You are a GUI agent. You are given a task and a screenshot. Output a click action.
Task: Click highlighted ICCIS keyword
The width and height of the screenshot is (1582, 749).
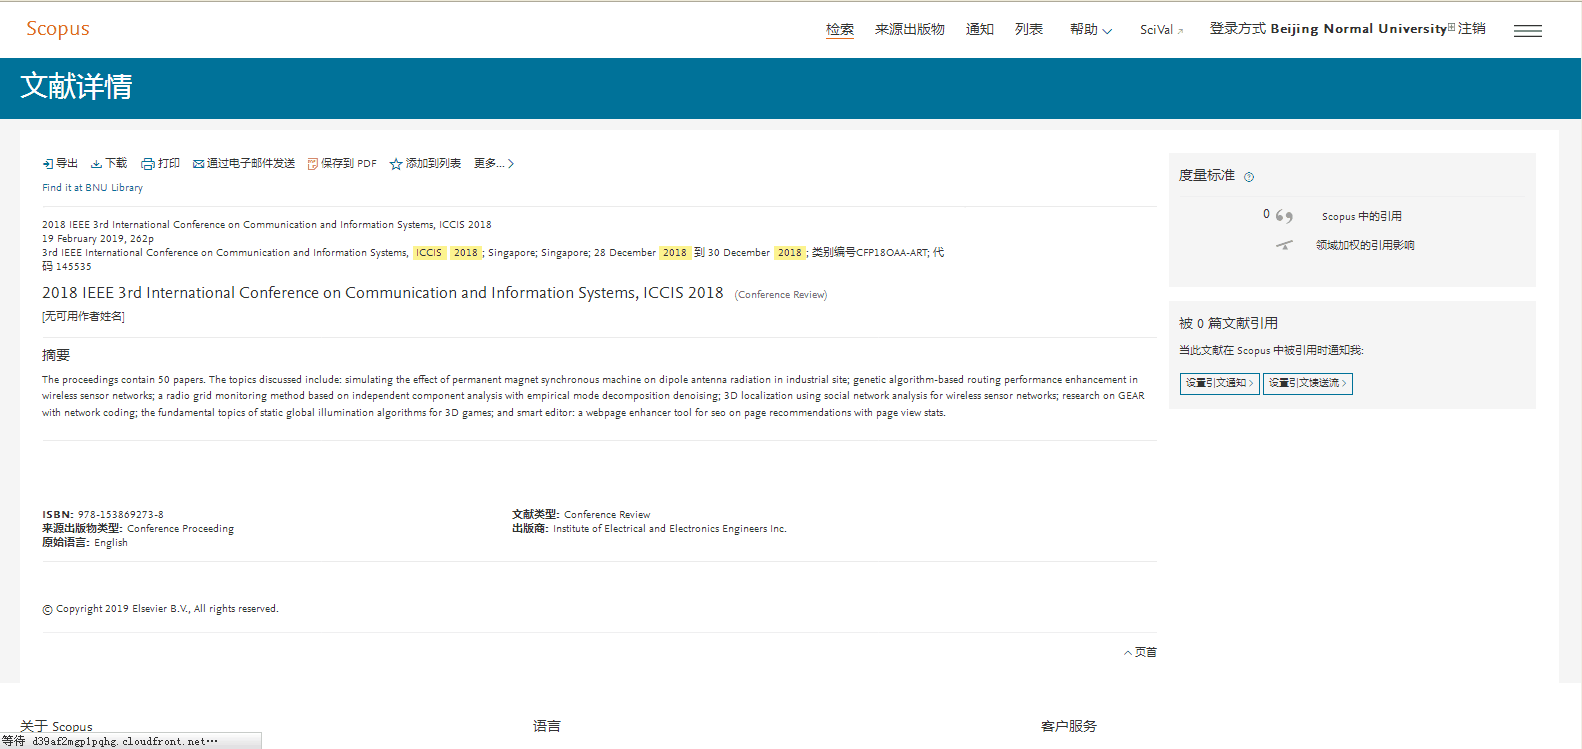429,253
